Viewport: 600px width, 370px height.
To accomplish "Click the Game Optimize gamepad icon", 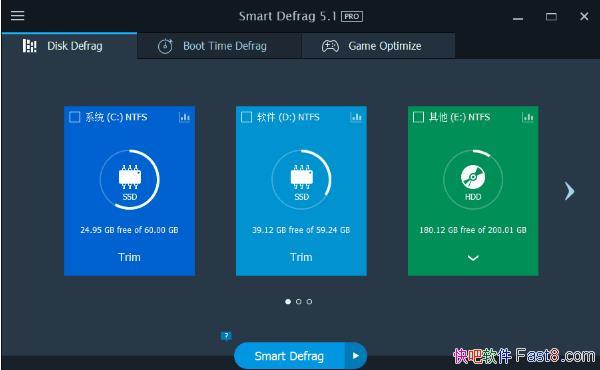I will (330, 46).
